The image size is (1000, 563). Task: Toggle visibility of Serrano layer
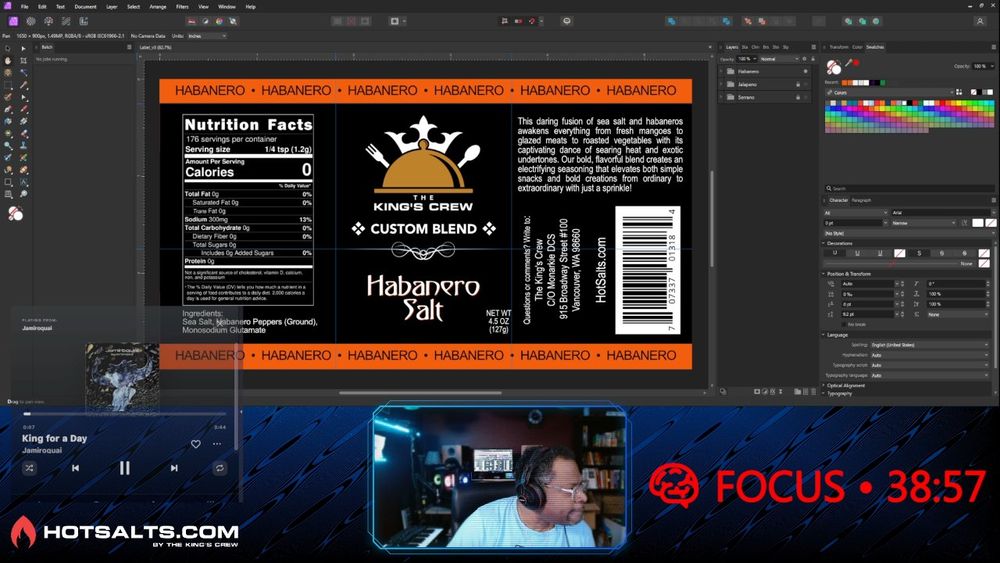[x=805, y=97]
